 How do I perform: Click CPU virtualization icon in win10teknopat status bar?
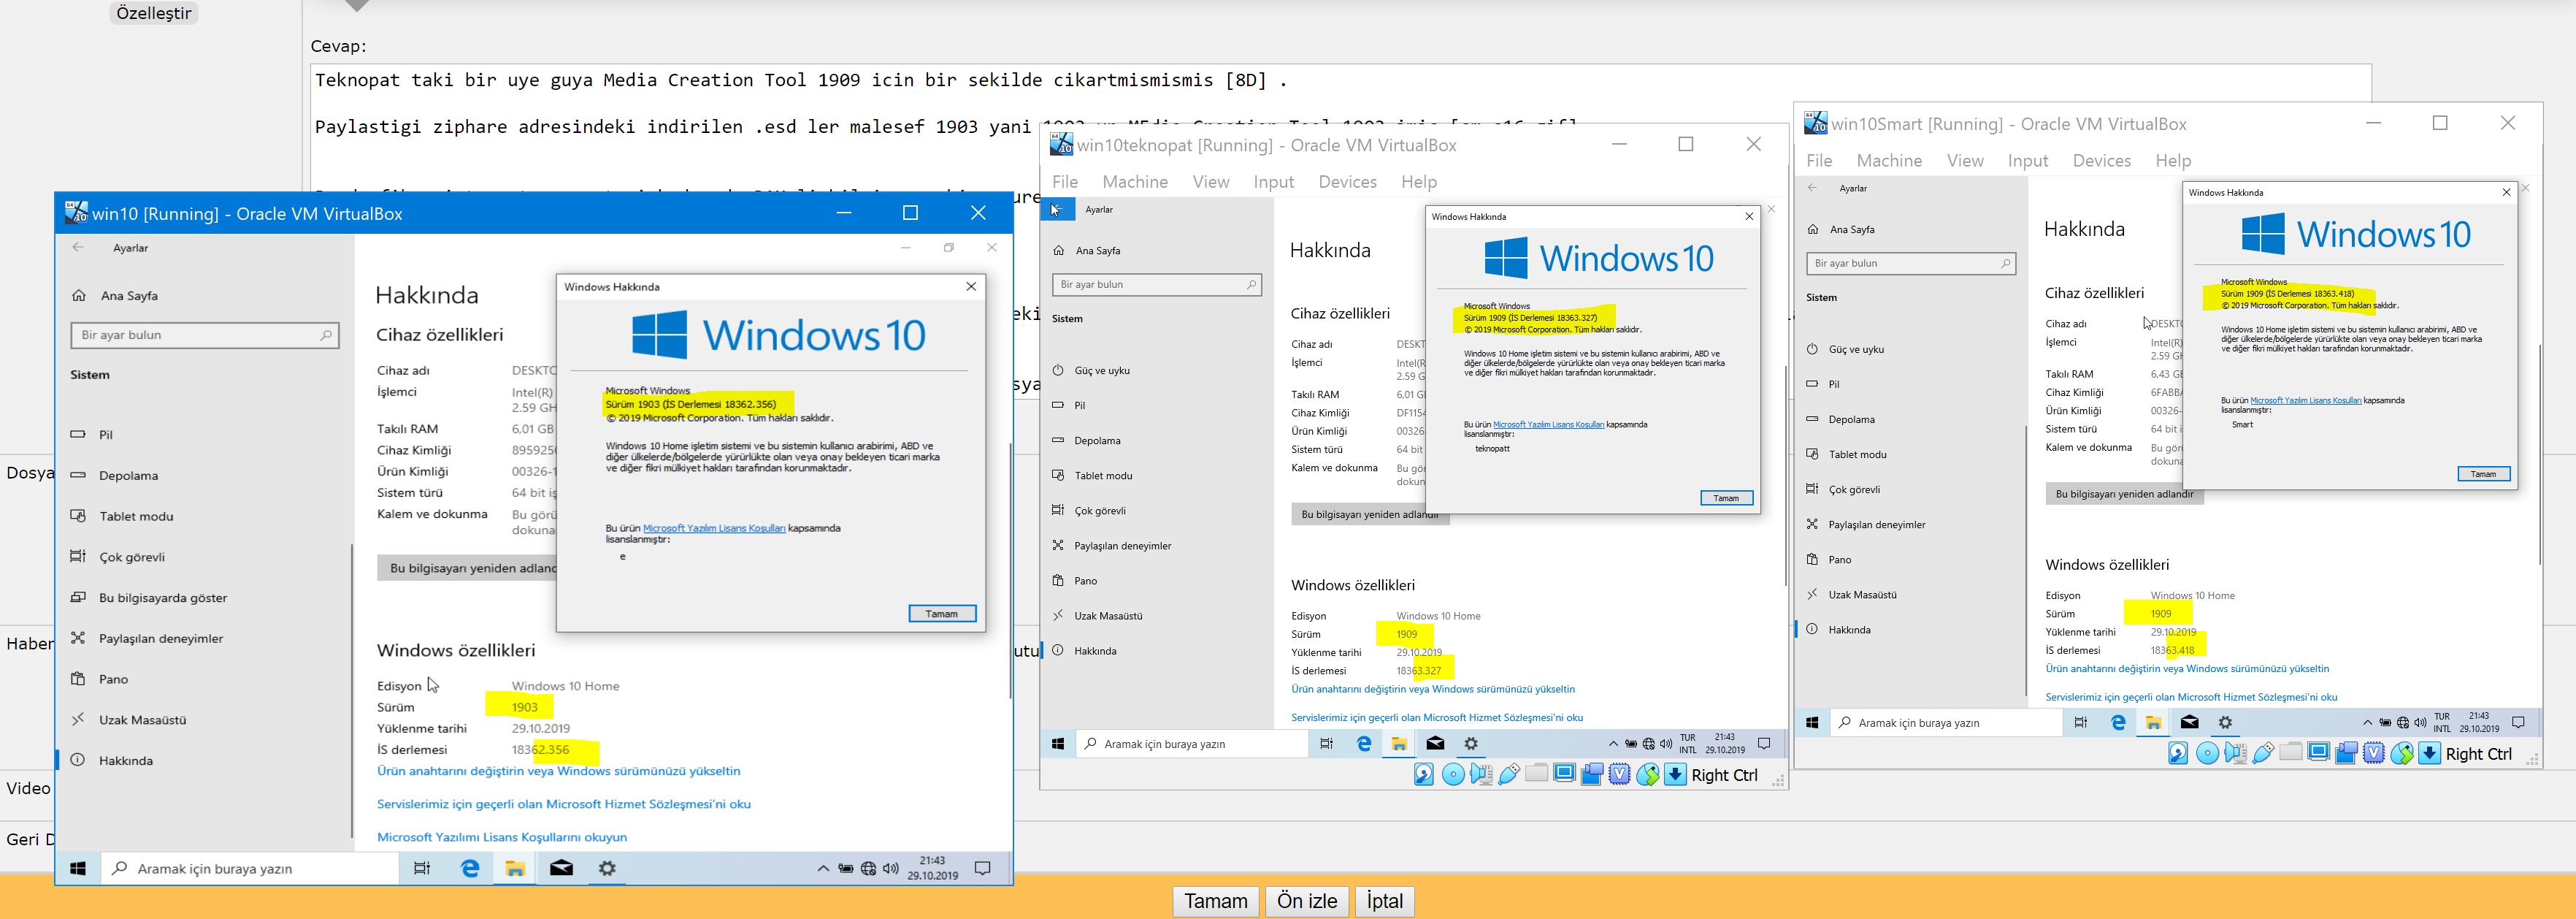click(1620, 775)
